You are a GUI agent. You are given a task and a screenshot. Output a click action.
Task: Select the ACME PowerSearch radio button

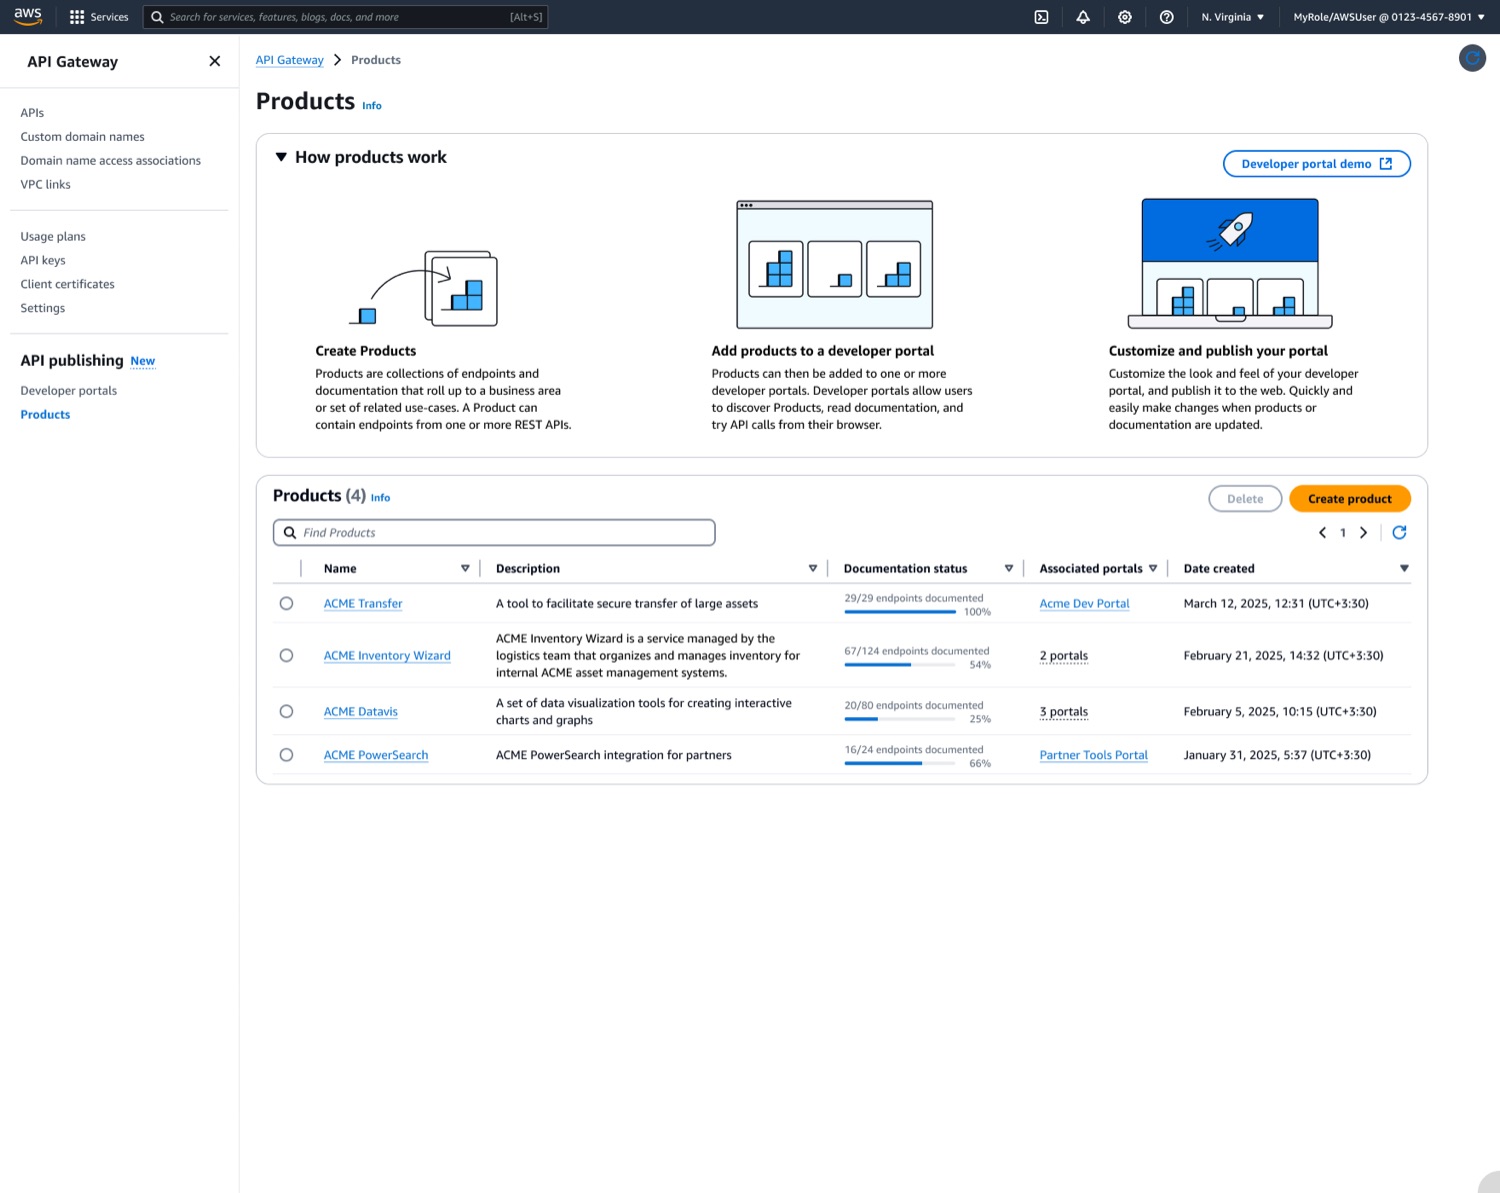click(286, 755)
